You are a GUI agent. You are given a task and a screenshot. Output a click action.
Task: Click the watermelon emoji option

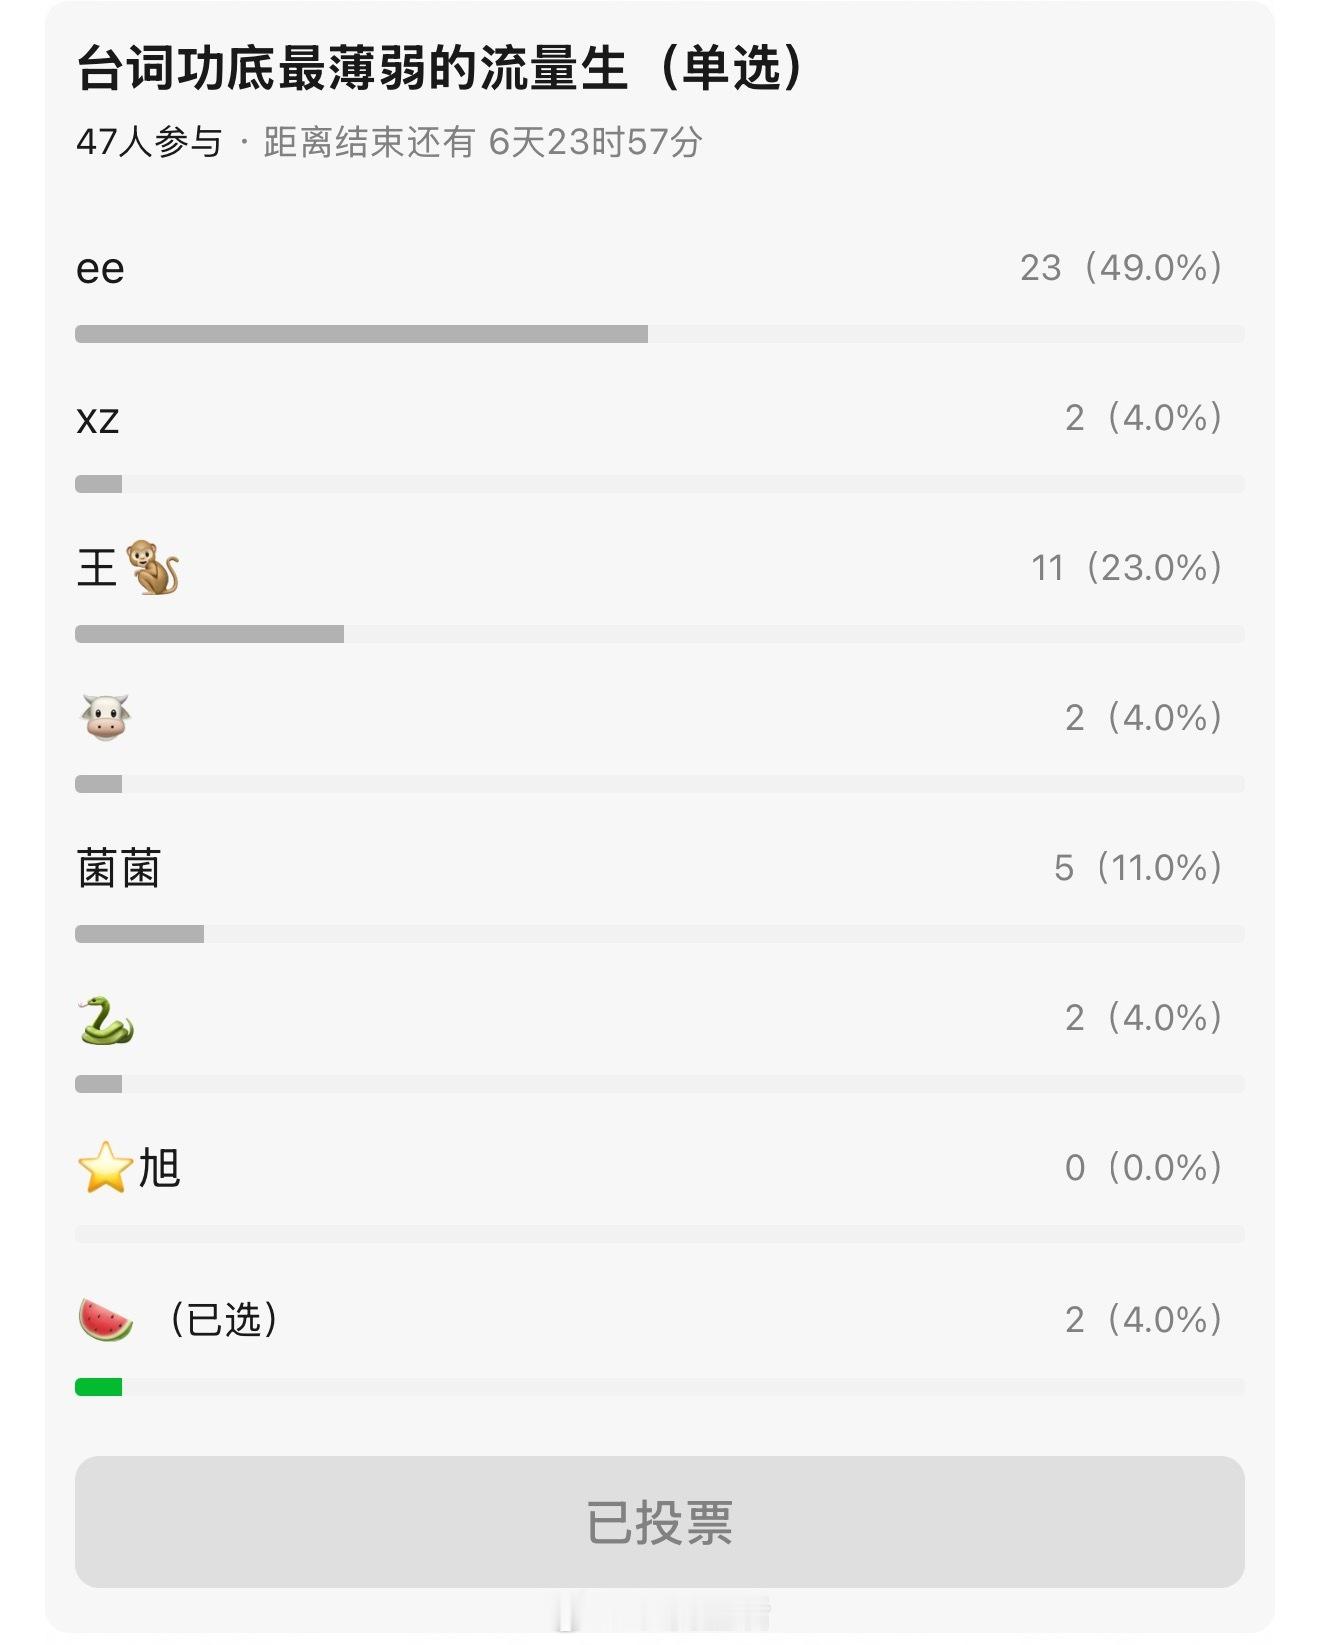tap(105, 1319)
